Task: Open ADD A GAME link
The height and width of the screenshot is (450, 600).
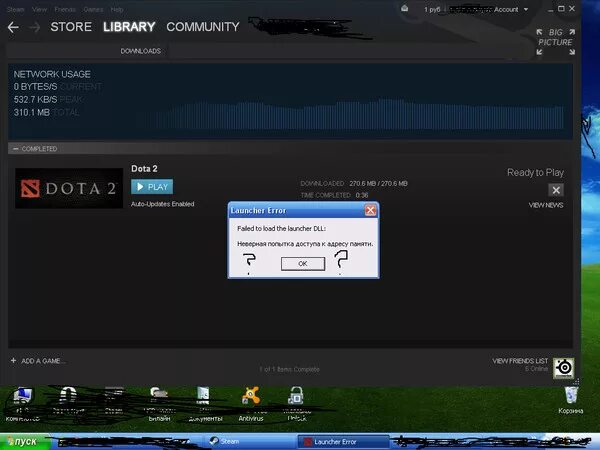Action: pyautogui.click(x=43, y=361)
